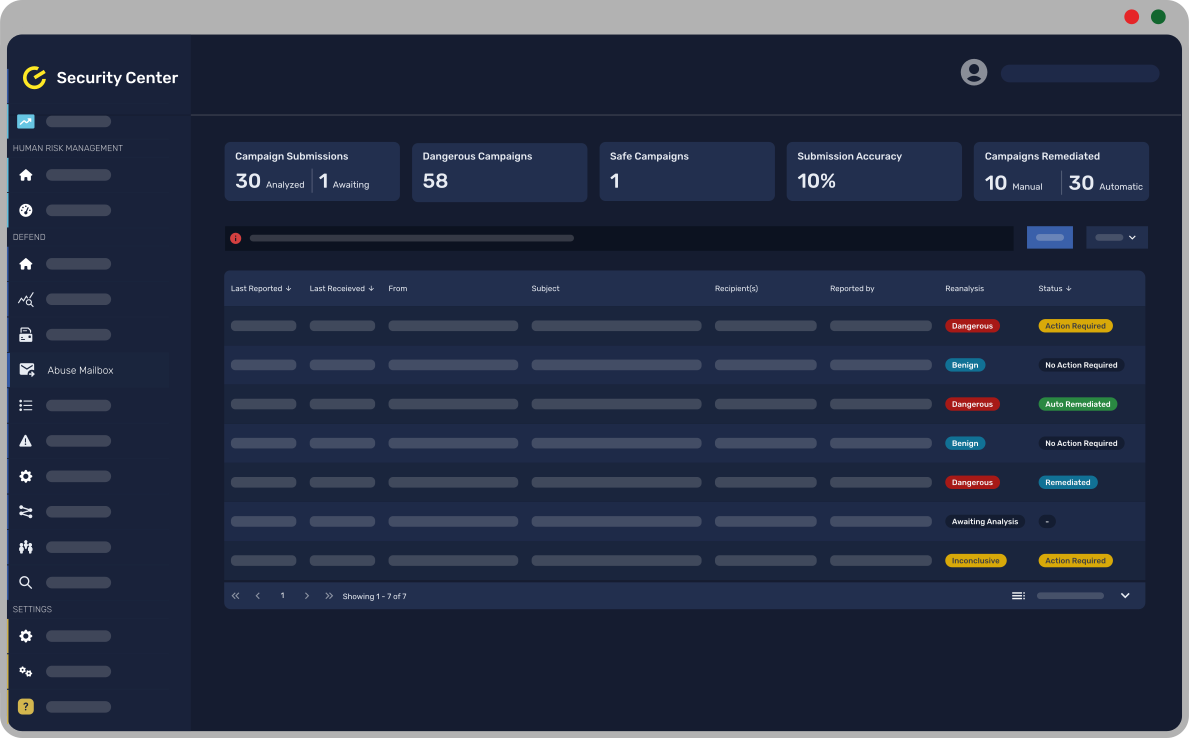Click the user profile avatar icon
The width and height of the screenshot is (1189, 738).
pos(973,72)
